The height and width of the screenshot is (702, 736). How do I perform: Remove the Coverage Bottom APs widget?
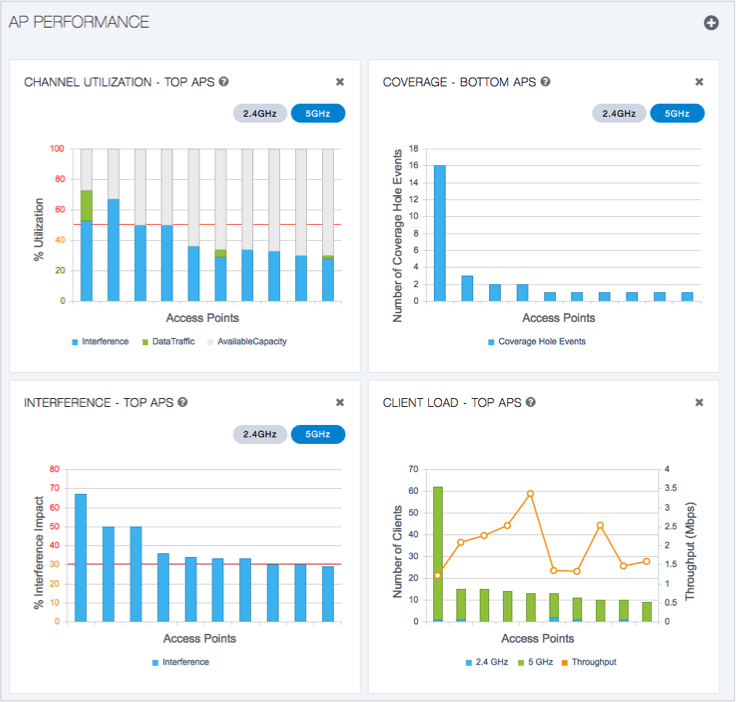(x=699, y=82)
